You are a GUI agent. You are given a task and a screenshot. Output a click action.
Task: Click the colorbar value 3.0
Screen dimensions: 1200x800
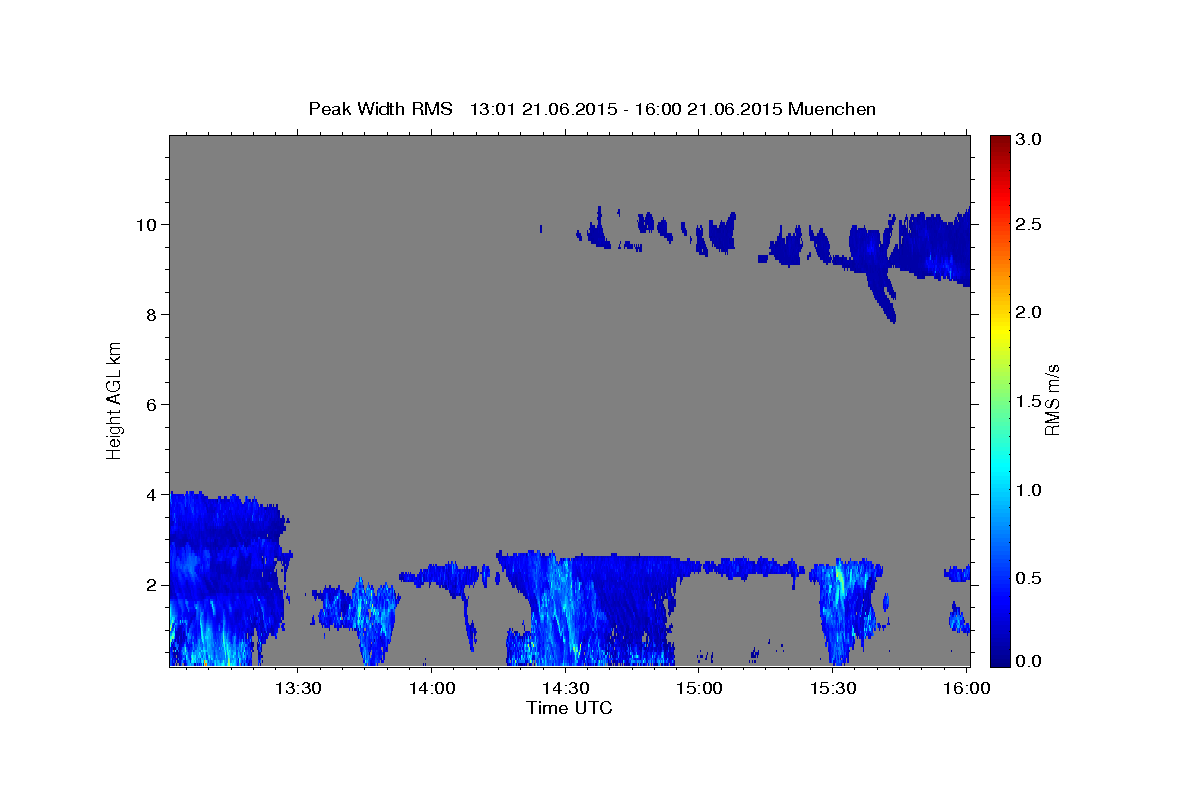coord(1029,139)
